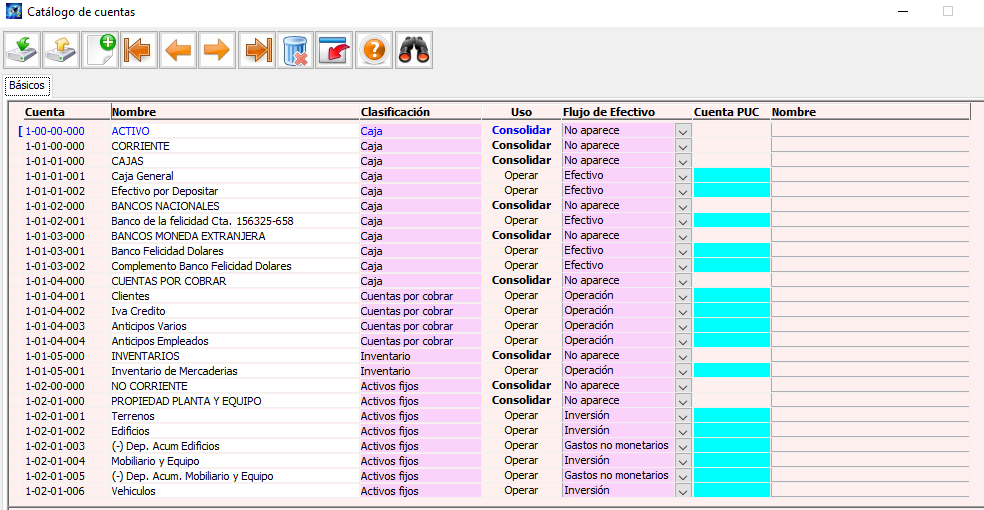Open cash flow dropdown for Caja General
Viewport: 984px width, 510px height.
(683, 176)
